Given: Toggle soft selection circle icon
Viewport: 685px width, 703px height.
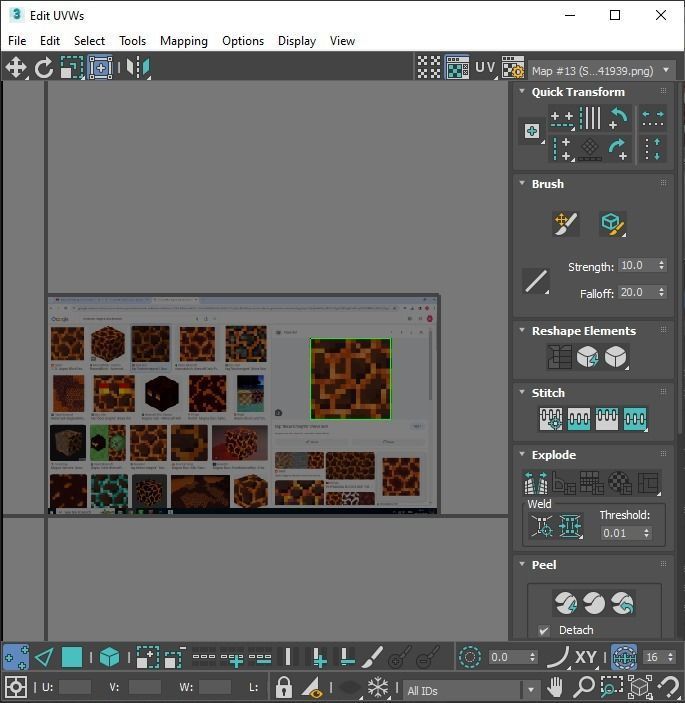Looking at the screenshot, I should (469, 658).
